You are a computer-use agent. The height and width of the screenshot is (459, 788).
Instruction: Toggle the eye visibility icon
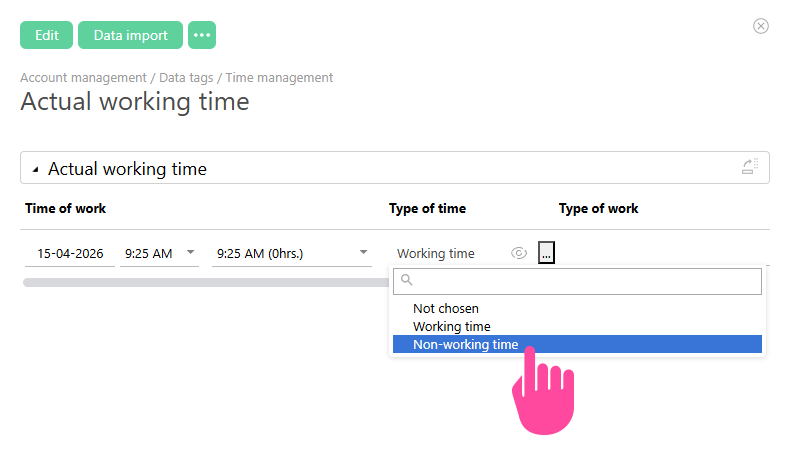[518, 254]
